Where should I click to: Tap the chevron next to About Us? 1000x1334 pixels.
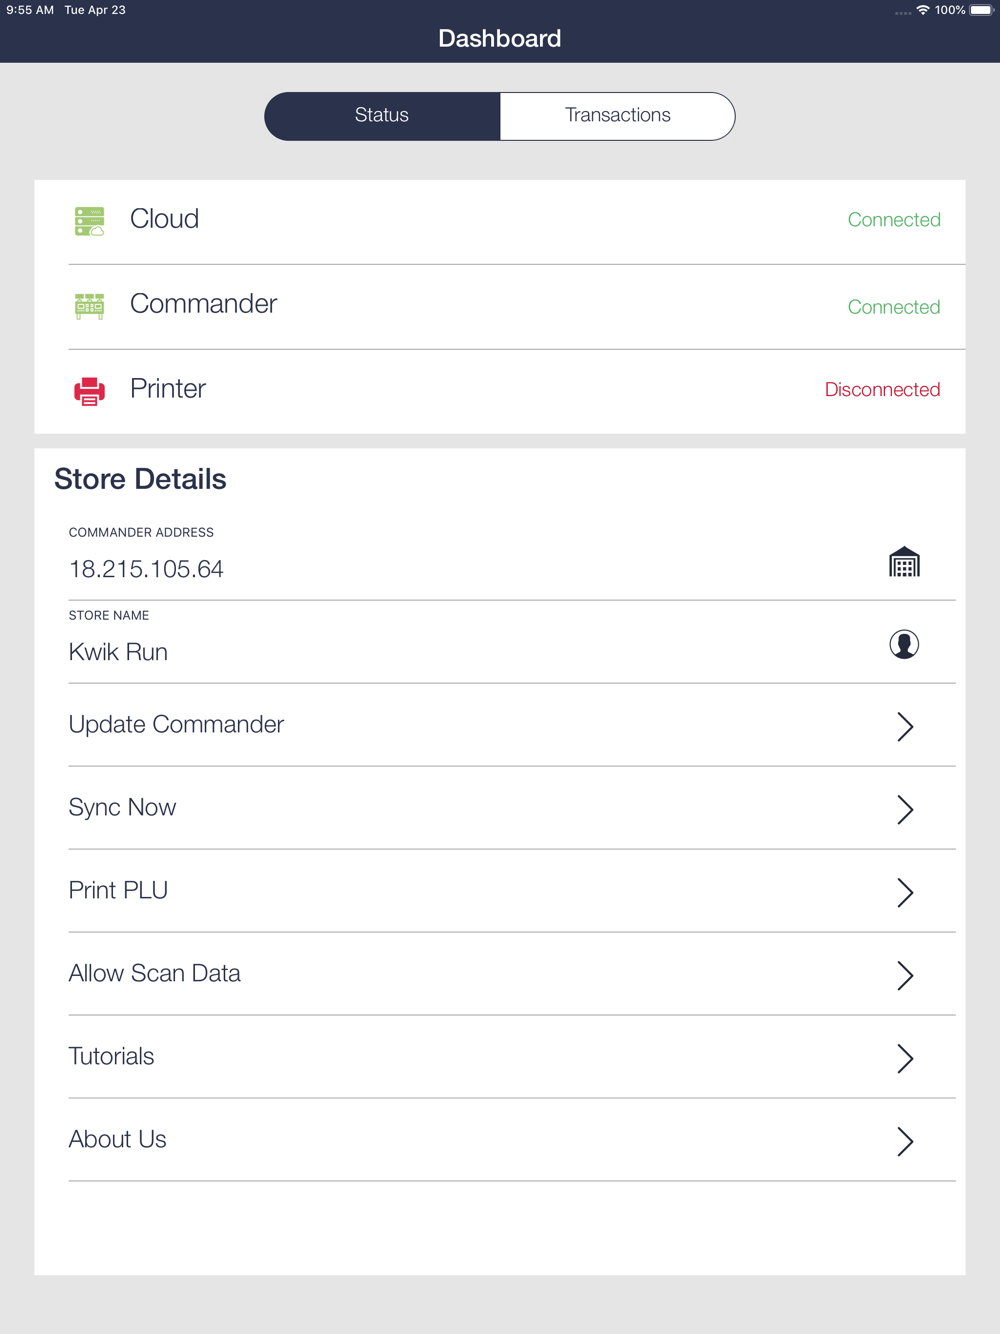click(x=905, y=1141)
